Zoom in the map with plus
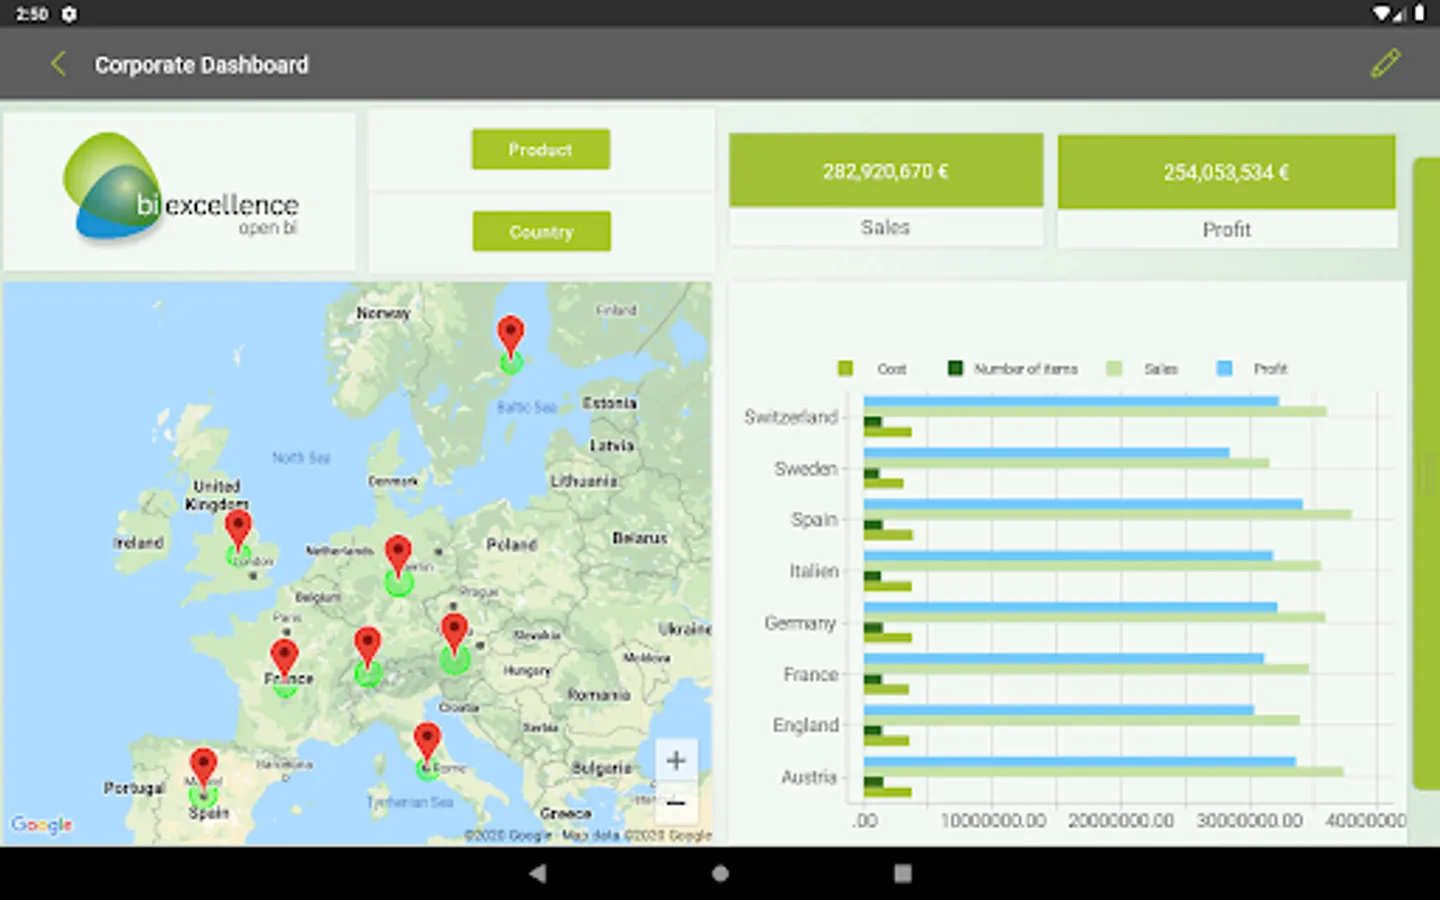Image resolution: width=1440 pixels, height=900 pixels. click(676, 760)
